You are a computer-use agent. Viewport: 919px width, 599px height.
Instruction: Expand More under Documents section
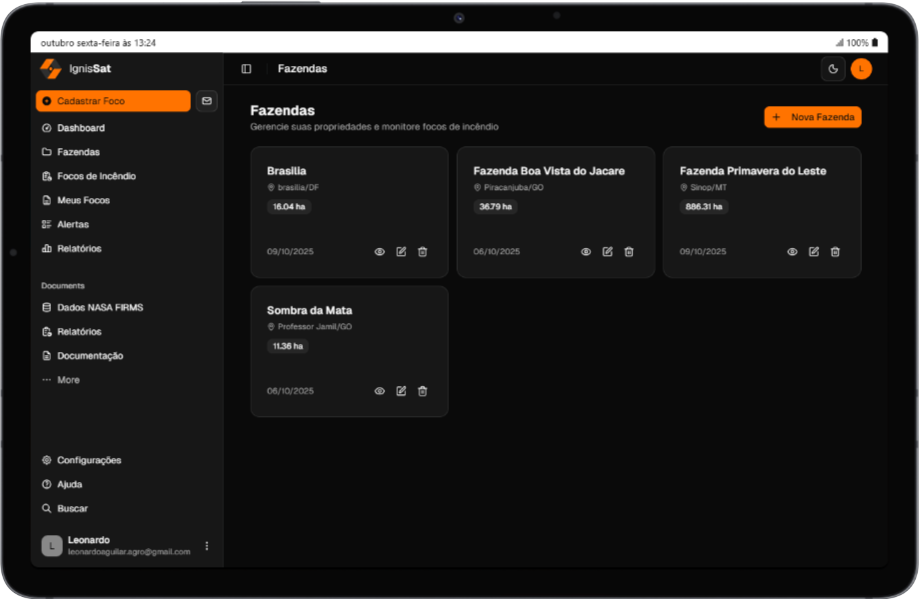[x=67, y=380]
